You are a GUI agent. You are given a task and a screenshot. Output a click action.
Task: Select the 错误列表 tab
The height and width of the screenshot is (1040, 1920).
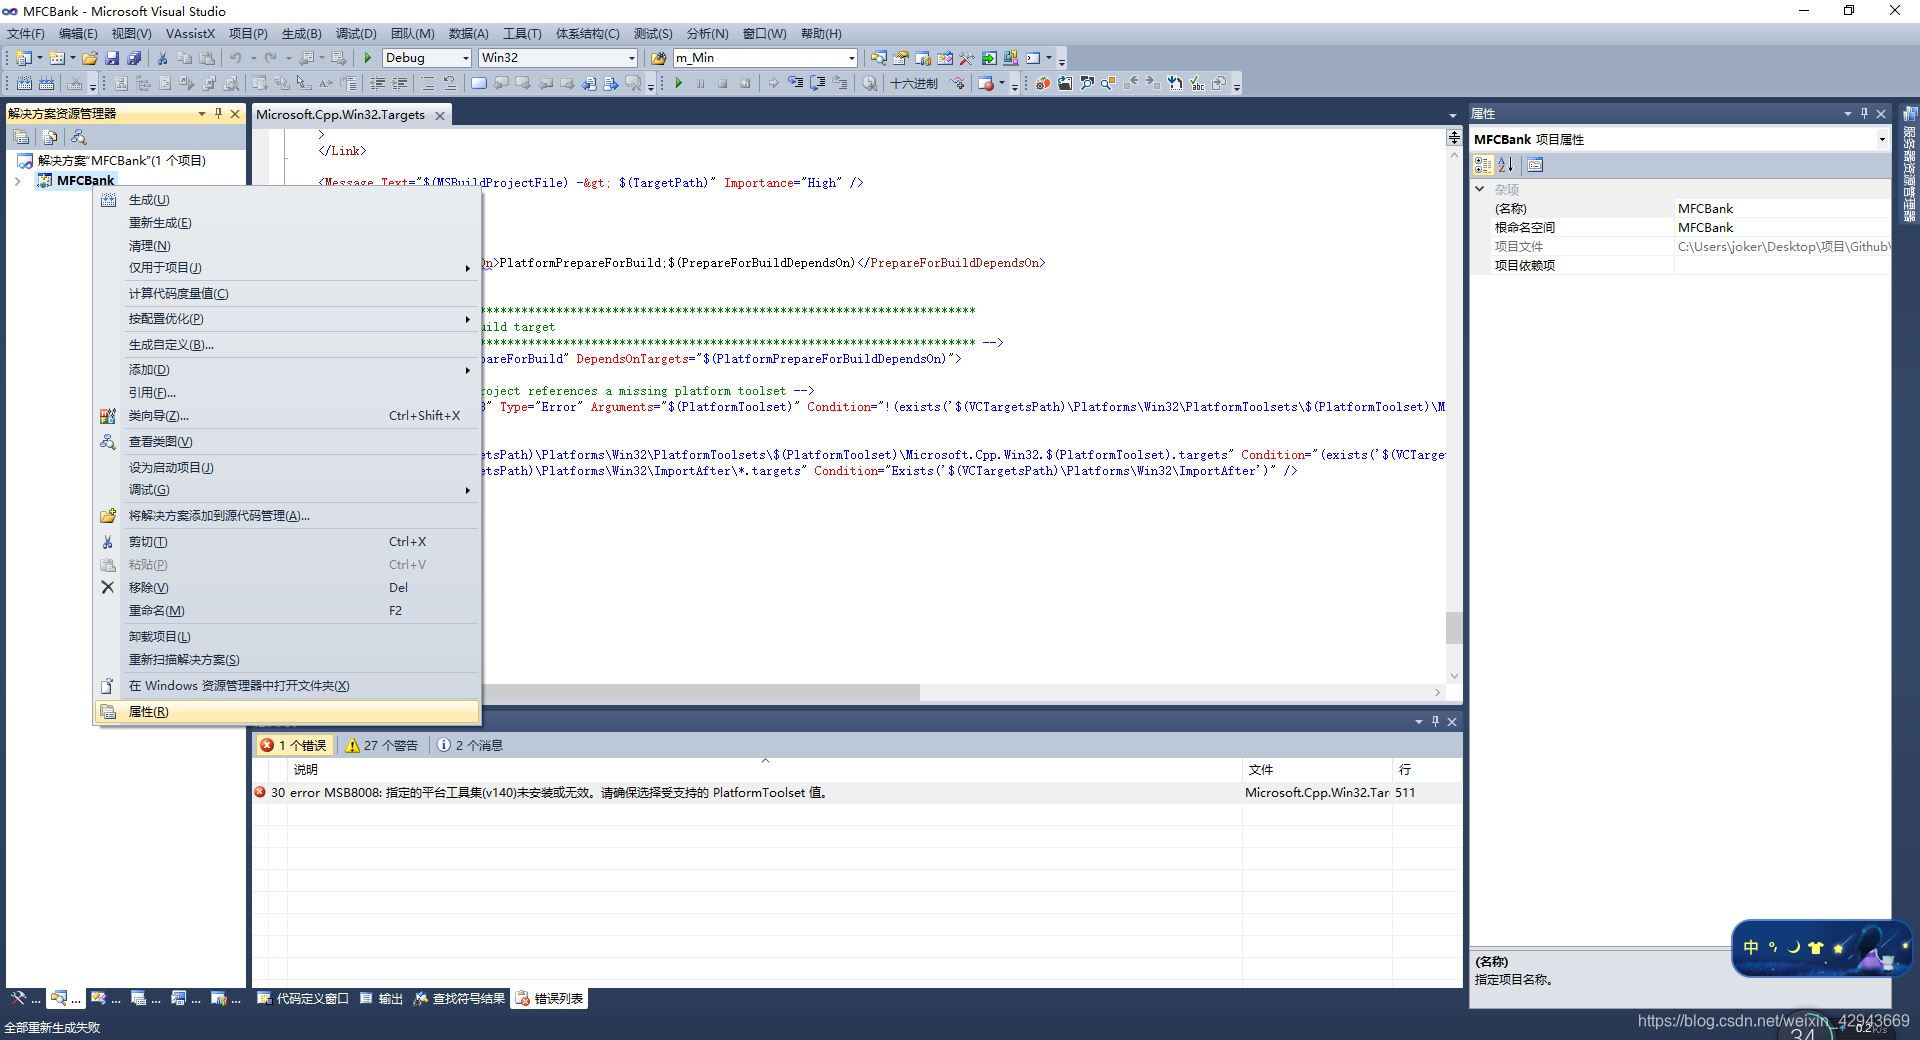point(549,998)
